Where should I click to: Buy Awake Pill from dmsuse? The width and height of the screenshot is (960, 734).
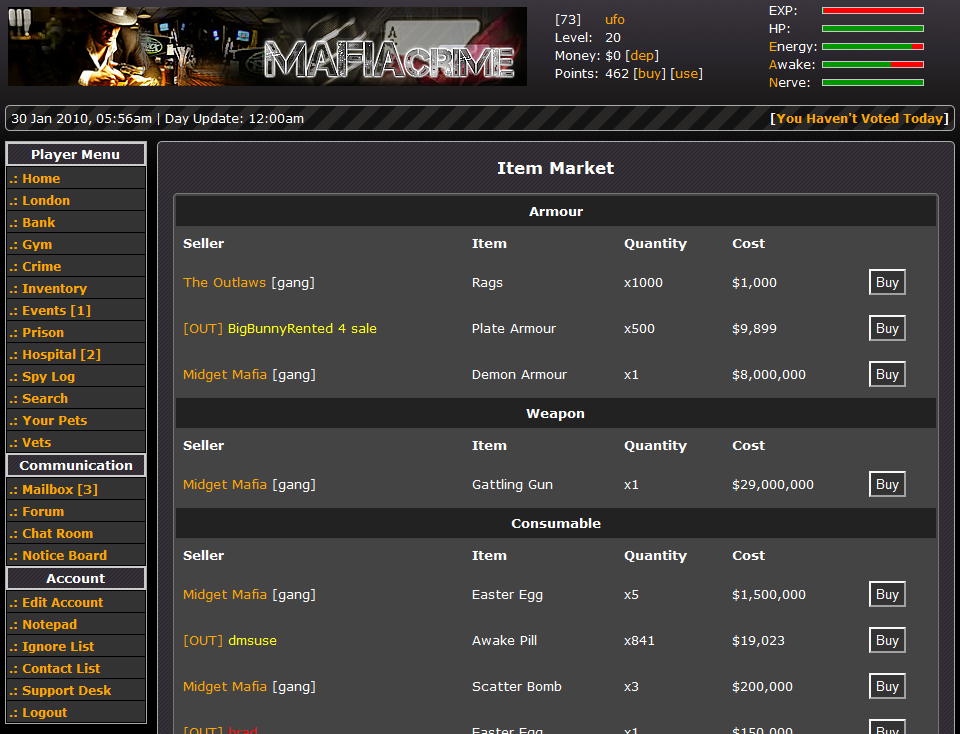(886, 641)
